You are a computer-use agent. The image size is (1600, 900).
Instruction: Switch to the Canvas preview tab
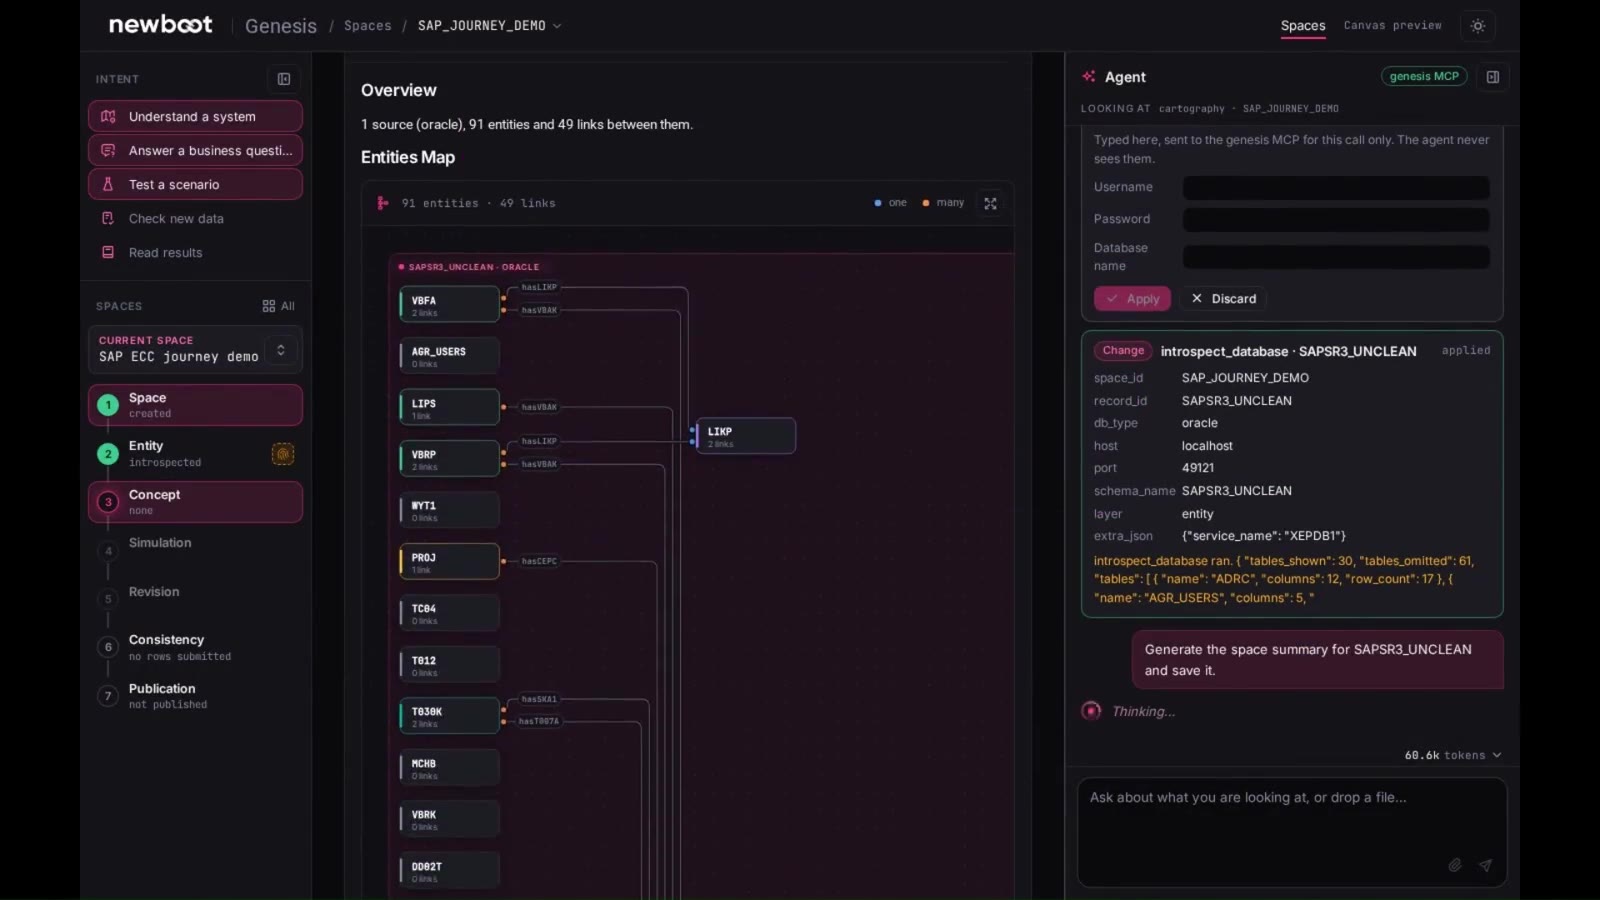click(1392, 26)
